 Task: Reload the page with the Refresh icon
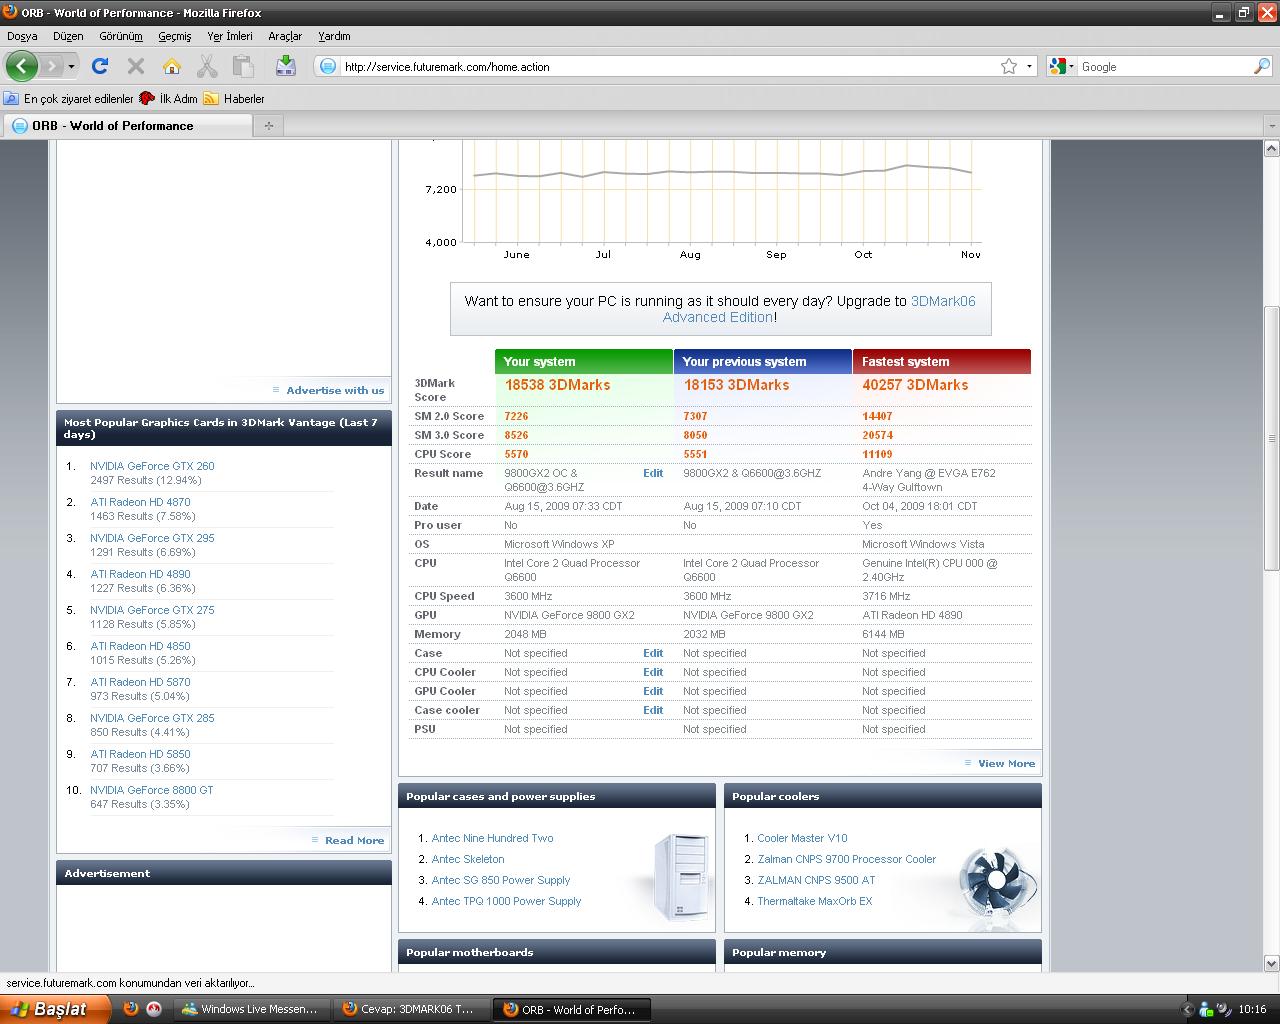tap(100, 66)
